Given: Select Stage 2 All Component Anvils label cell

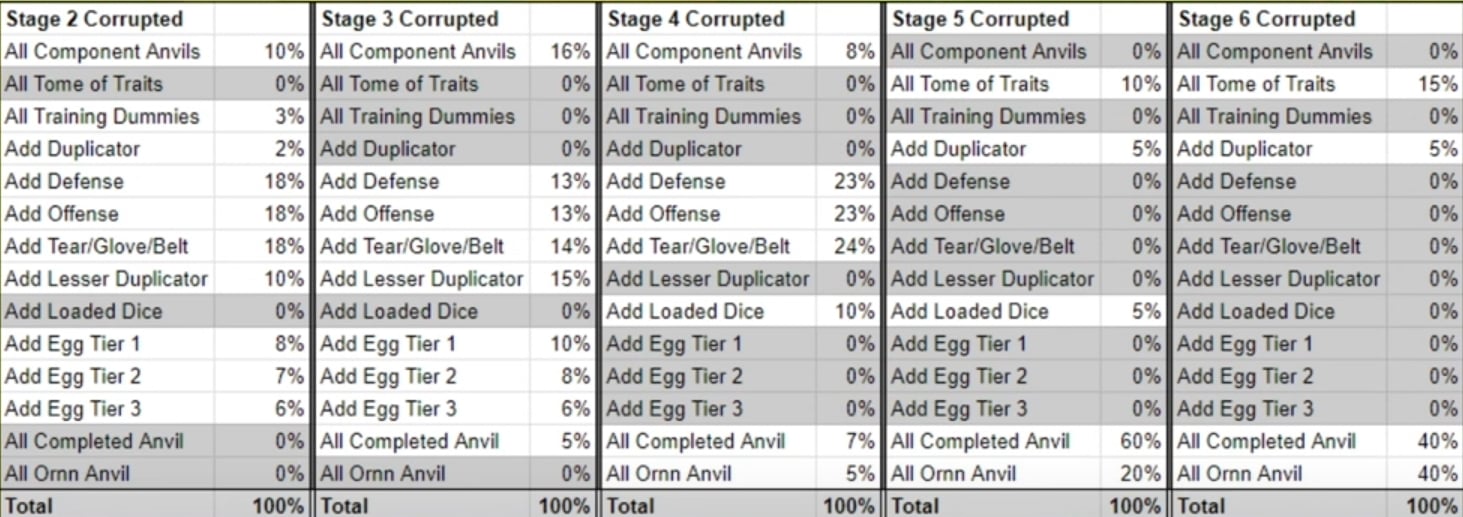Looking at the screenshot, I should coord(102,51).
